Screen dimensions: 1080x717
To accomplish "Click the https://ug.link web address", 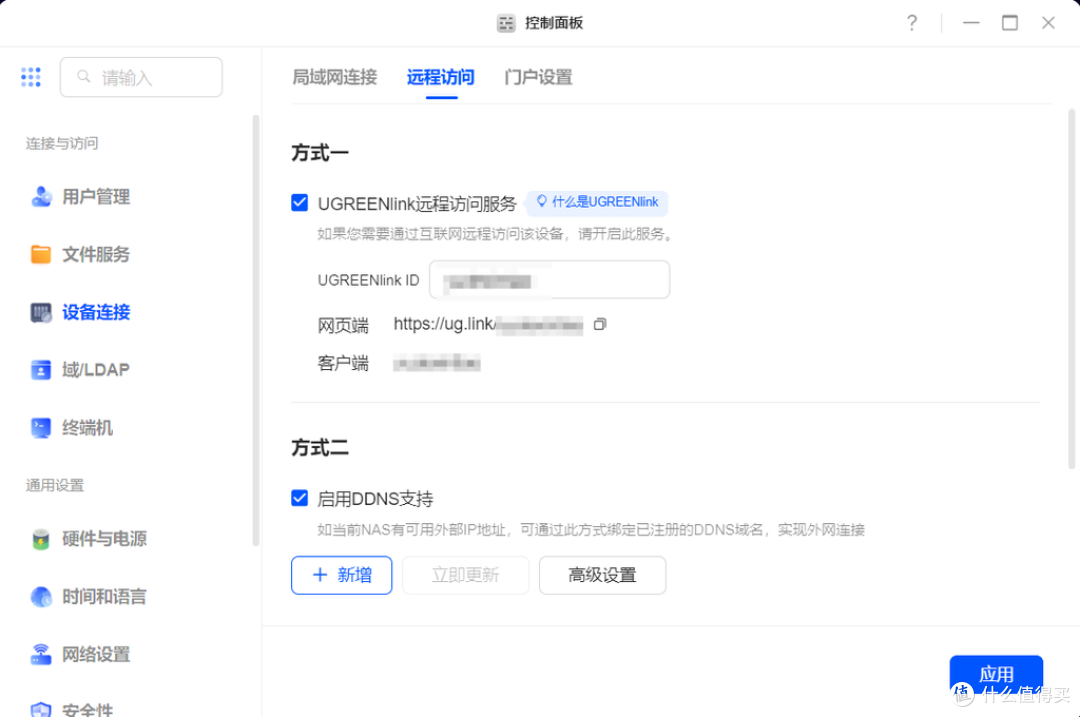I will pyautogui.click(x=488, y=324).
